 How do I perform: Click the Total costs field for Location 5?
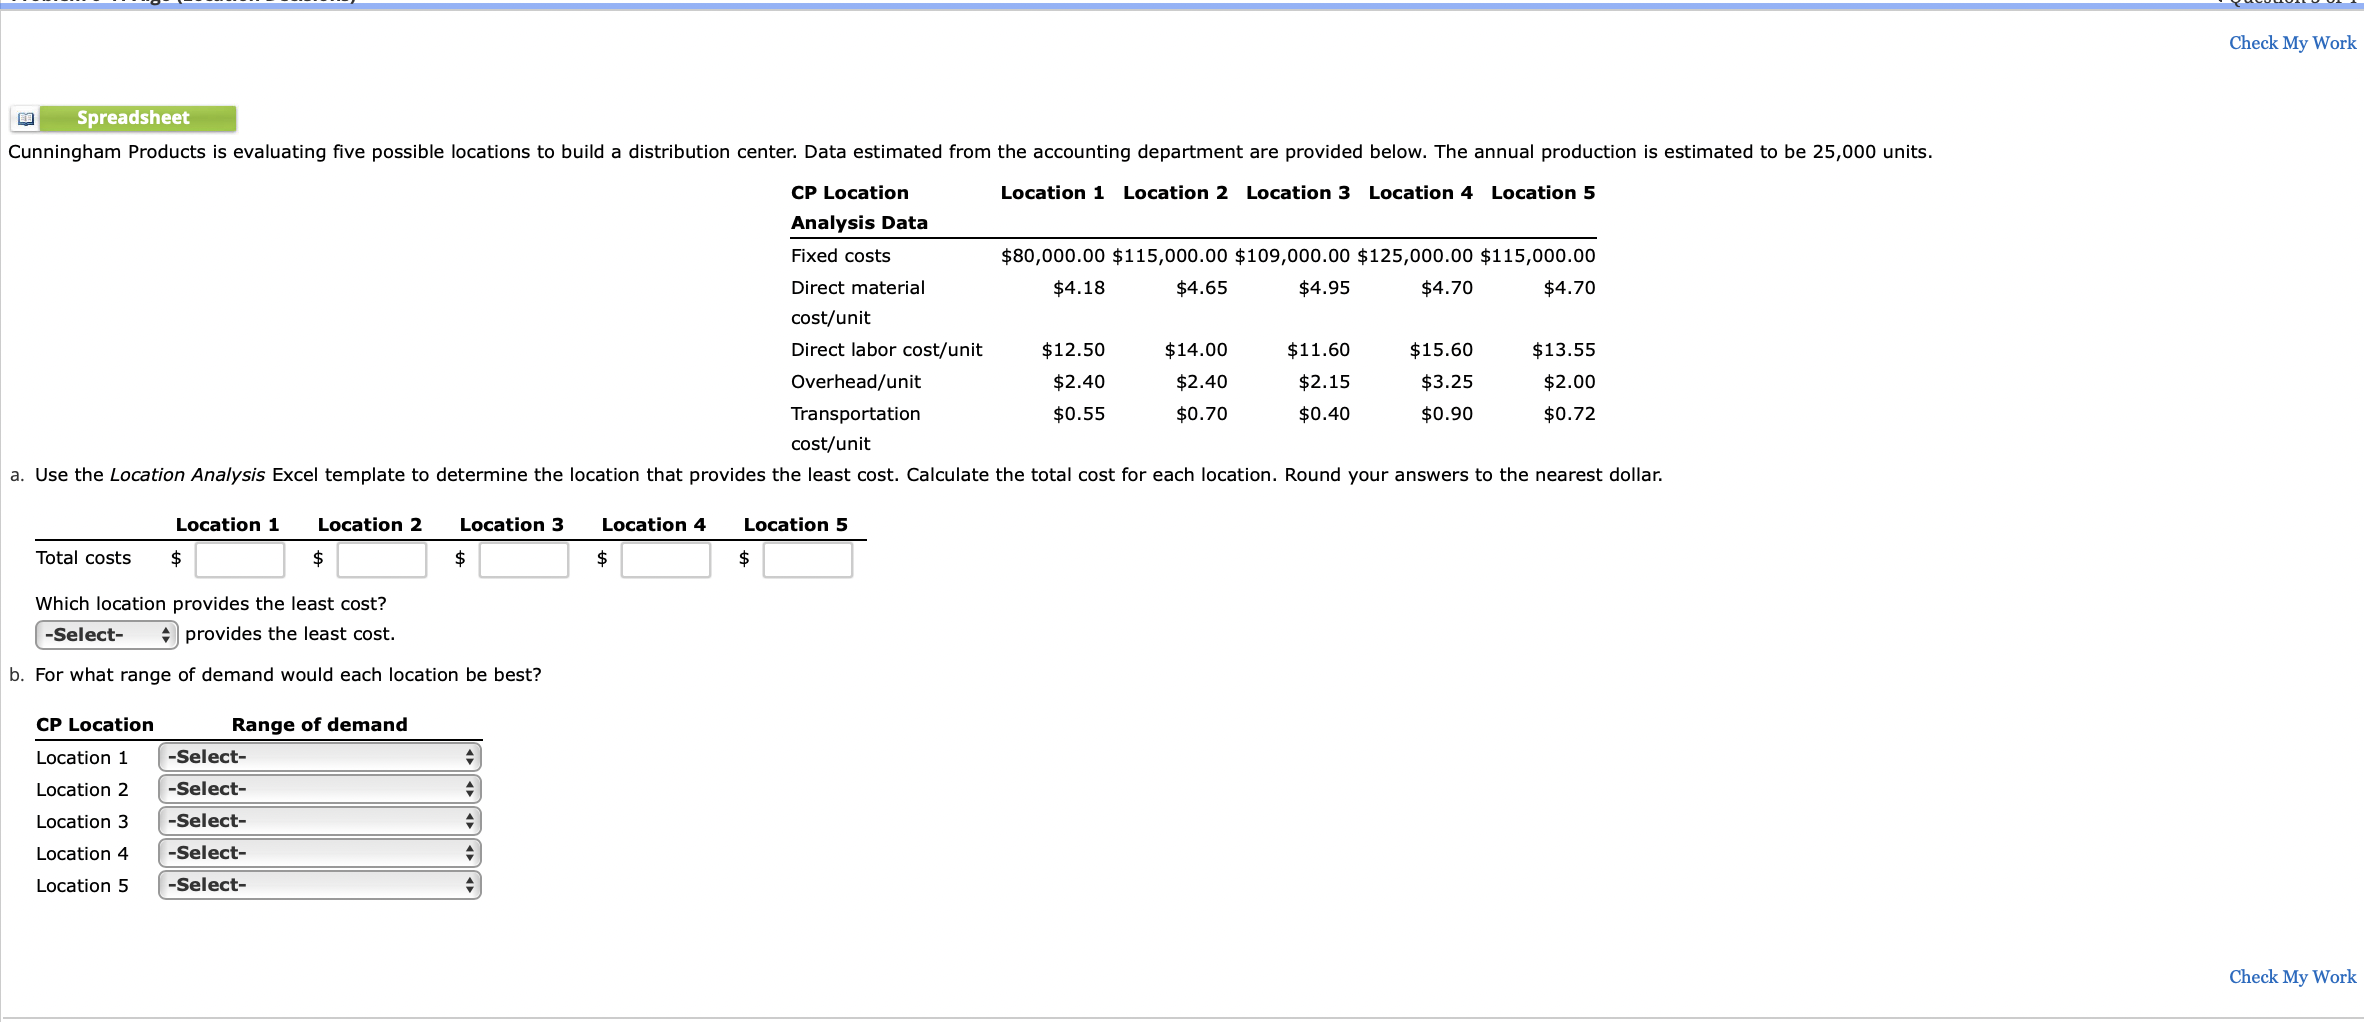[x=807, y=559]
